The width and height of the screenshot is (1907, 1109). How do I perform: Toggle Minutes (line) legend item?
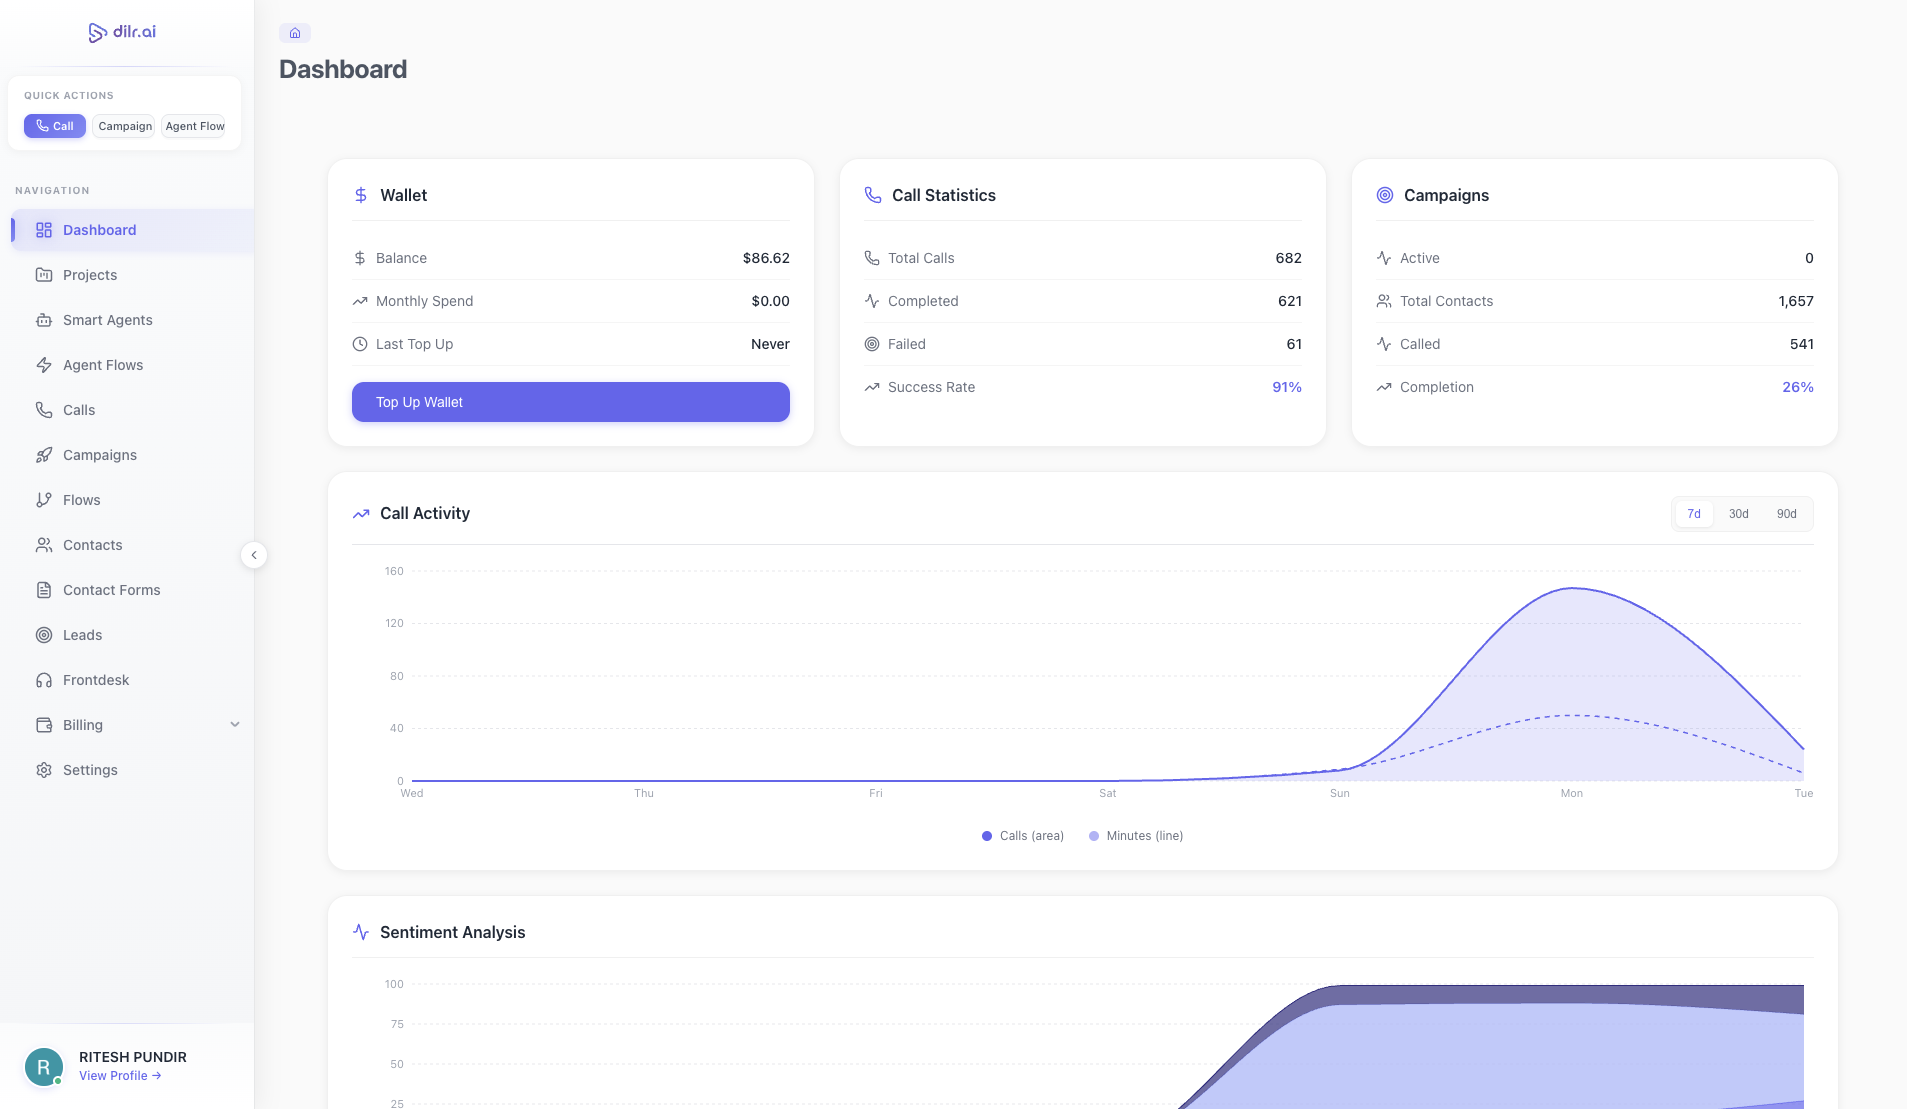point(1136,836)
